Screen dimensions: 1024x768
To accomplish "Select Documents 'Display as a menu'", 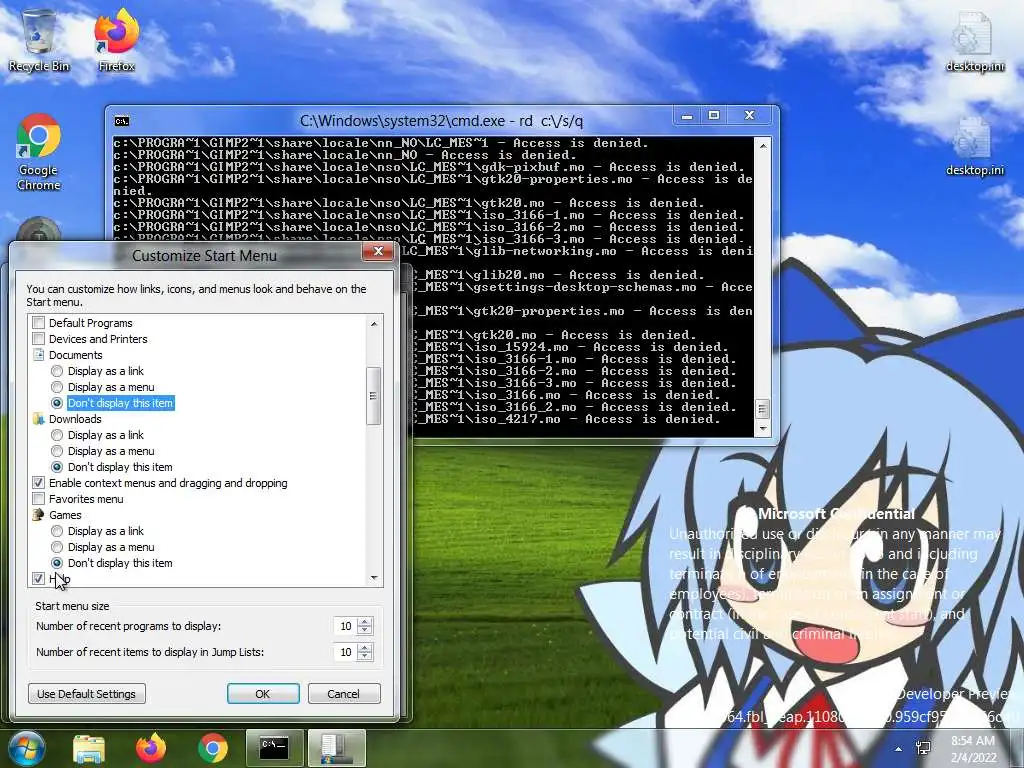I will point(57,387).
